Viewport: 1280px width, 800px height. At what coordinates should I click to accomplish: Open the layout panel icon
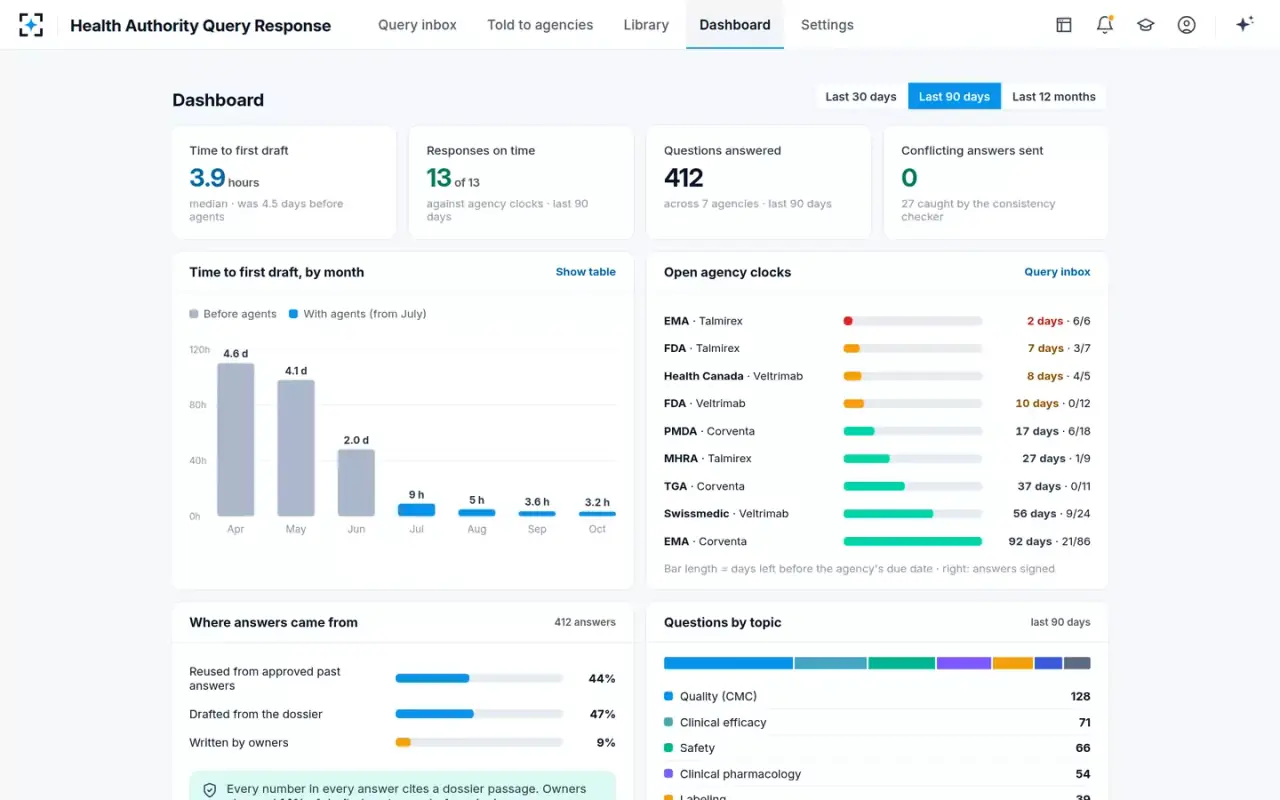[x=1064, y=25]
